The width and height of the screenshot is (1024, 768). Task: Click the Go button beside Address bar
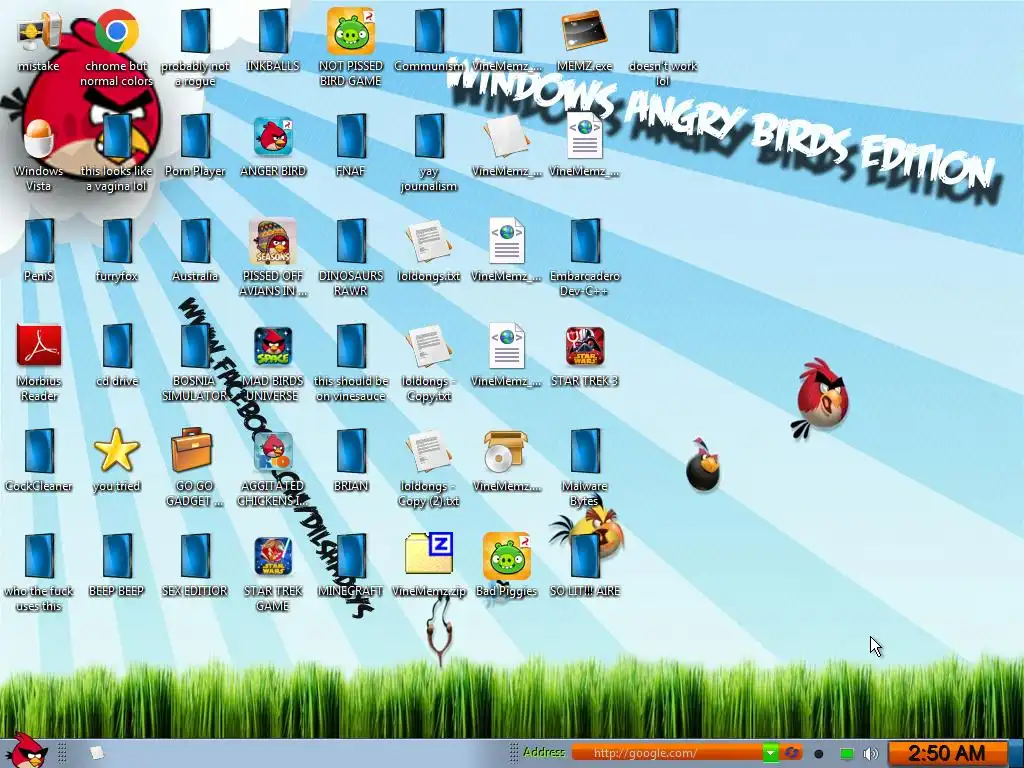pos(792,753)
